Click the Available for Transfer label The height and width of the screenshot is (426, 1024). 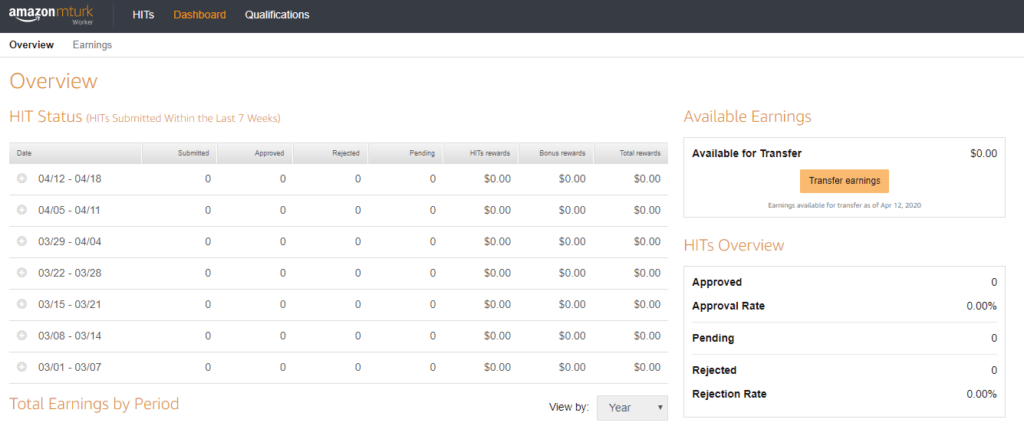[x=746, y=154]
